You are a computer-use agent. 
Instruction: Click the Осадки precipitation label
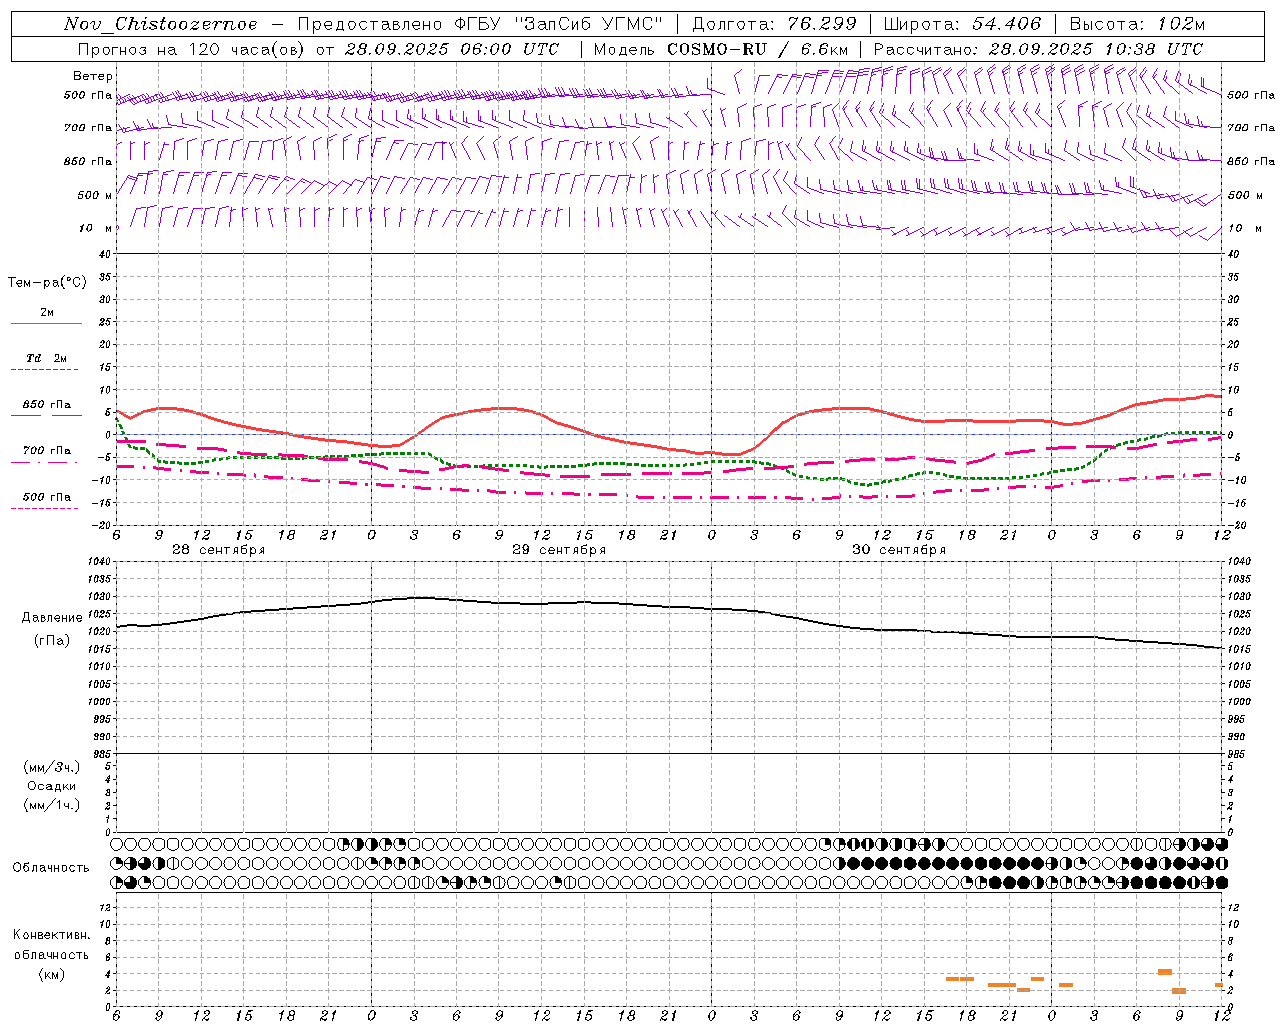click(52, 786)
